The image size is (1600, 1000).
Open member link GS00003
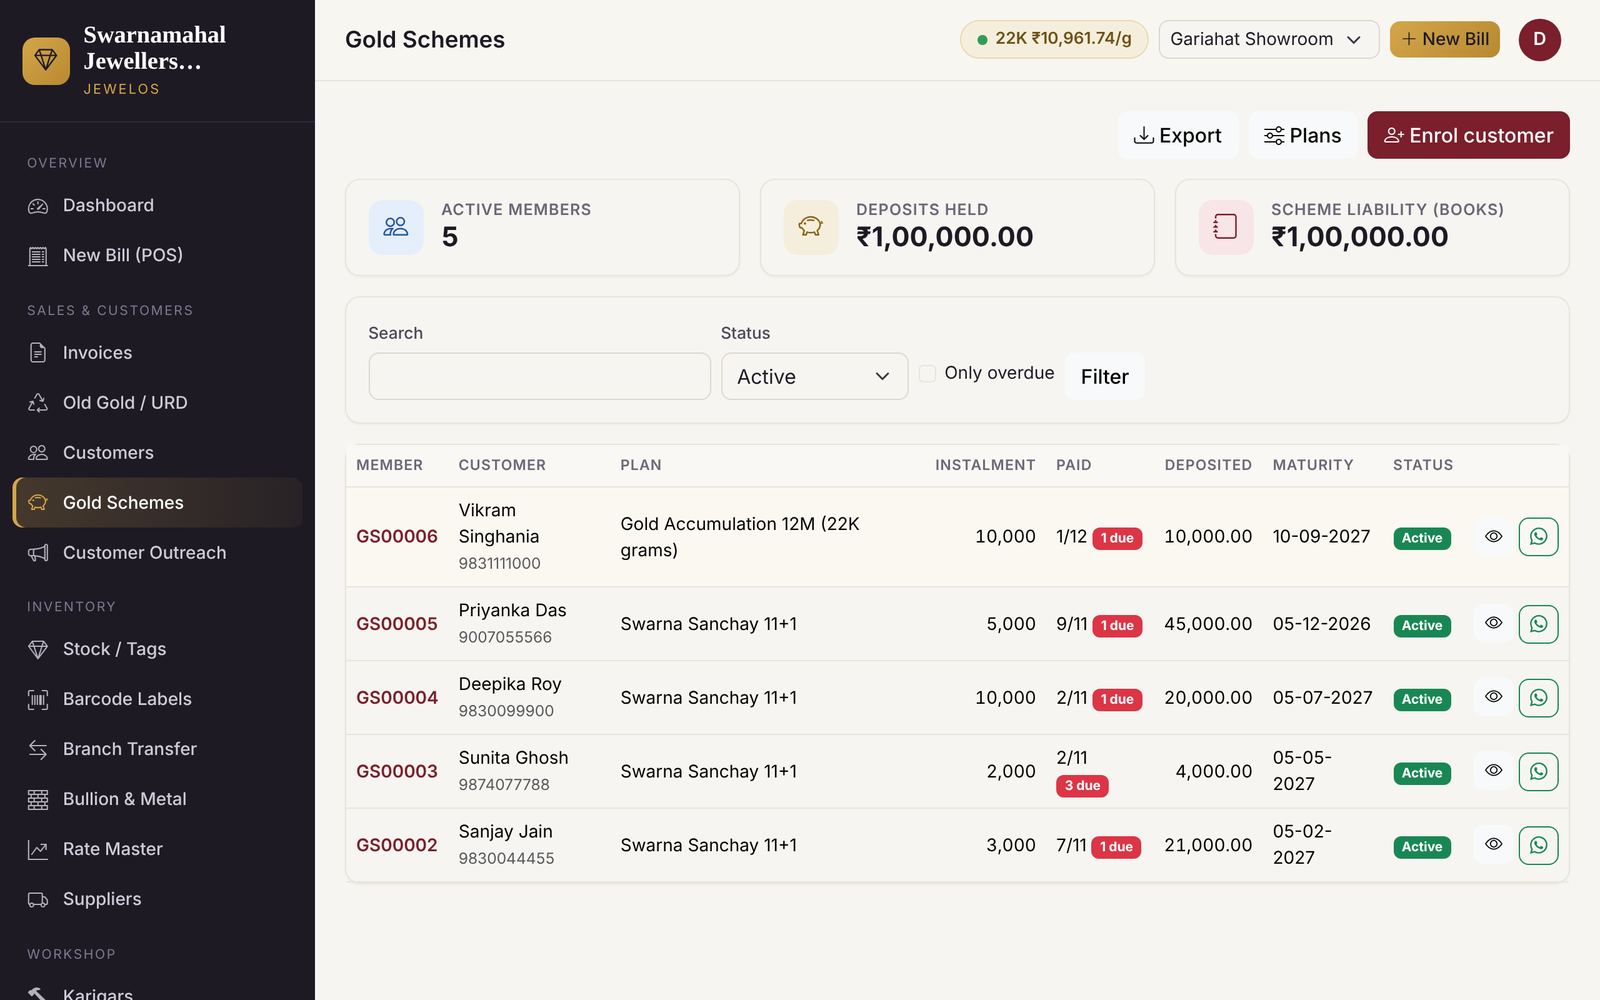pyautogui.click(x=397, y=772)
